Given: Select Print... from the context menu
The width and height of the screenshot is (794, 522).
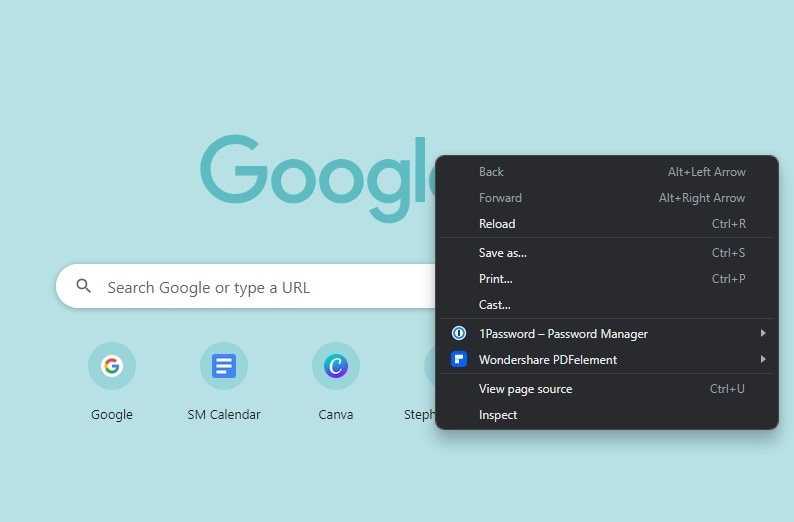Looking at the screenshot, I should tap(607, 278).
